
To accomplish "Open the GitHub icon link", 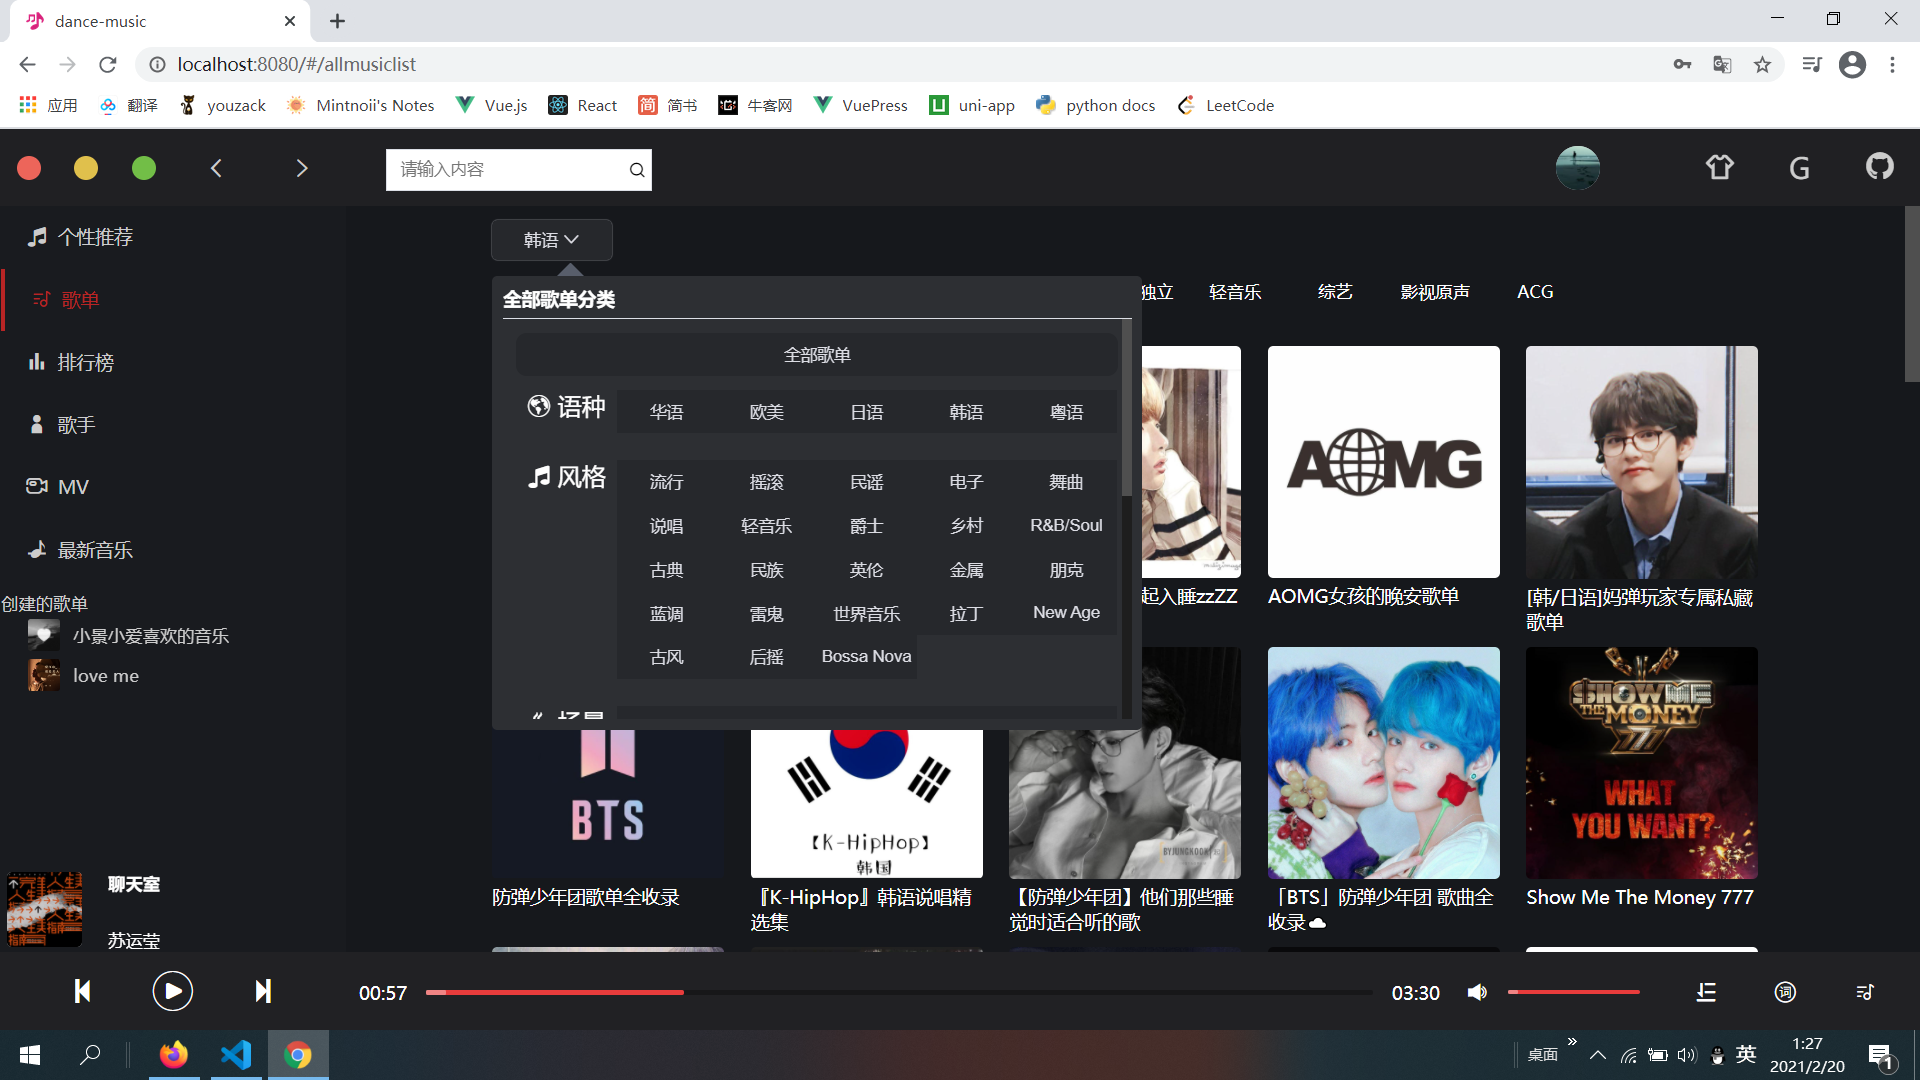I will (1879, 166).
